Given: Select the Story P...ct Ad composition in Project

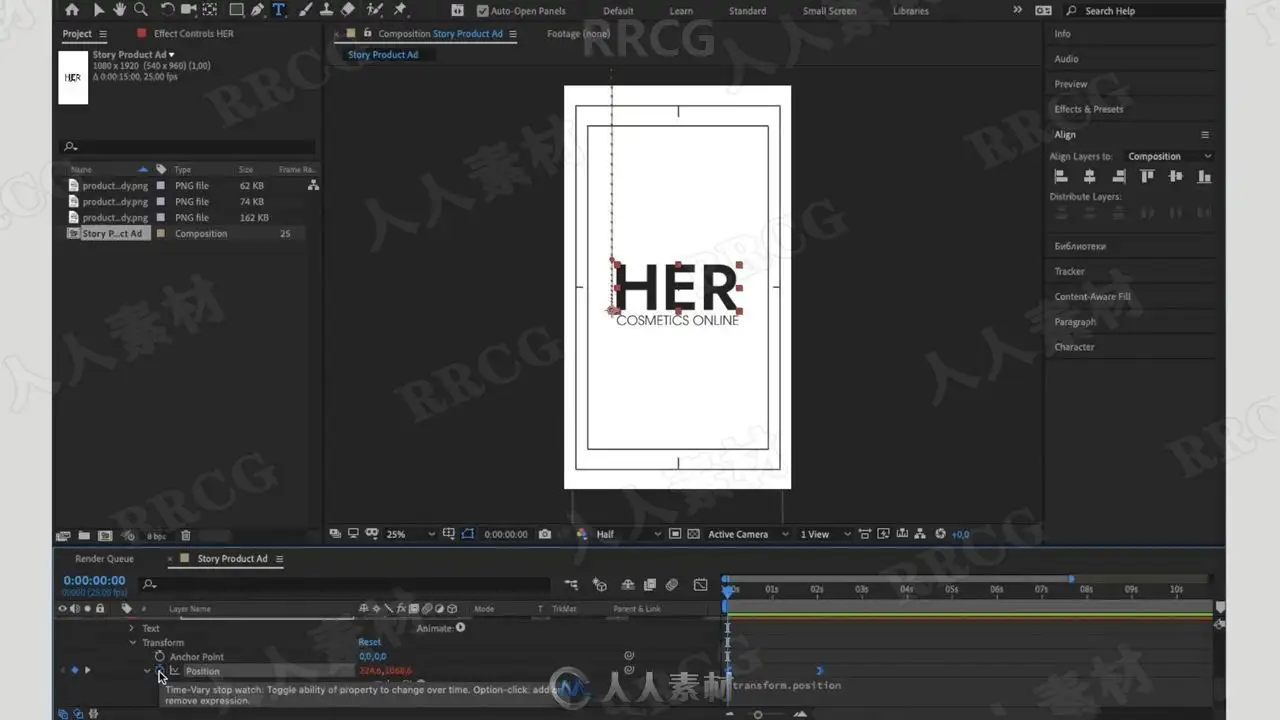Looking at the screenshot, I should click(113, 233).
